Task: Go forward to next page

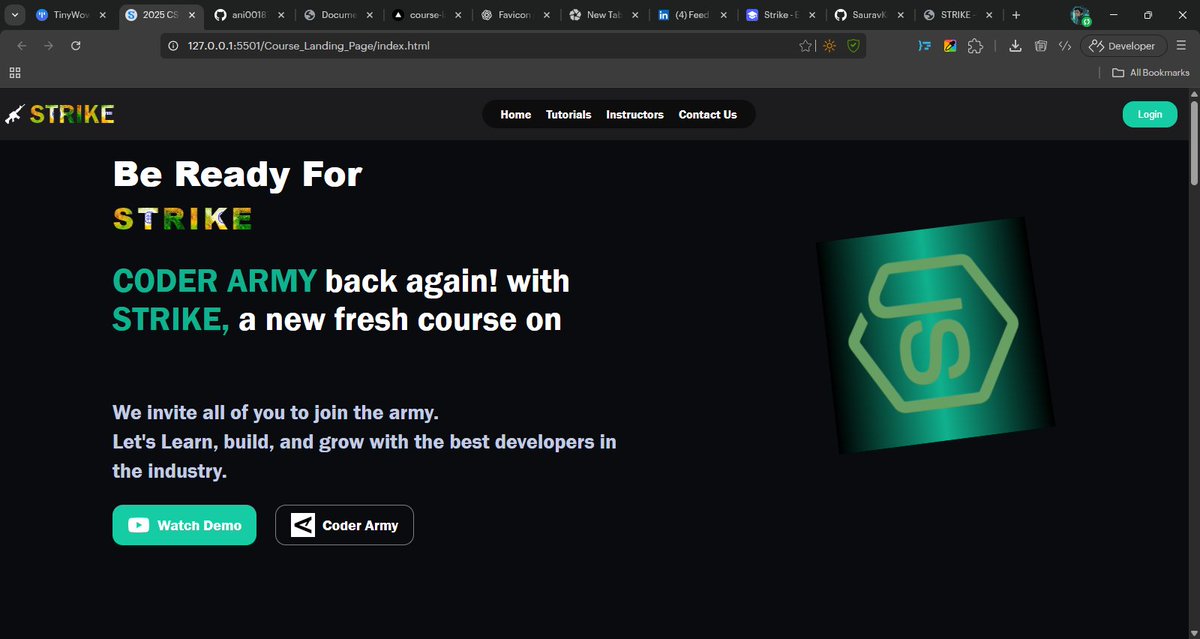Action: [x=49, y=46]
